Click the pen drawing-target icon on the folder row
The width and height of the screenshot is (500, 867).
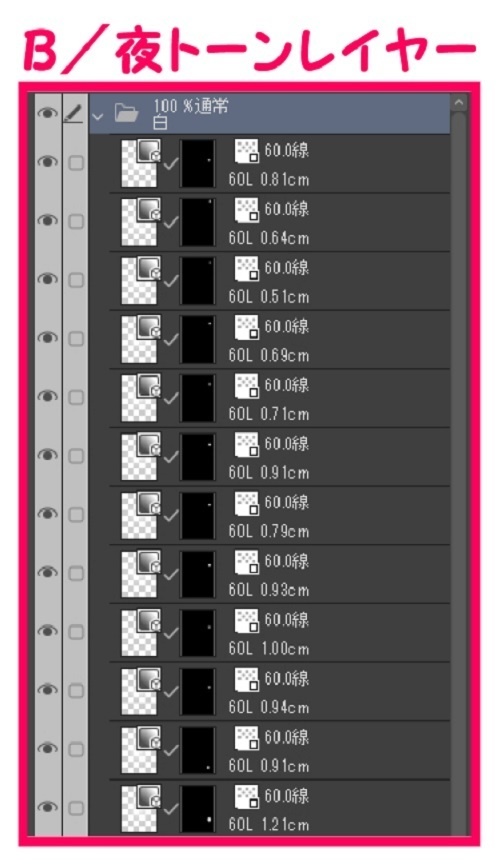pyautogui.click(x=75, y=113)
